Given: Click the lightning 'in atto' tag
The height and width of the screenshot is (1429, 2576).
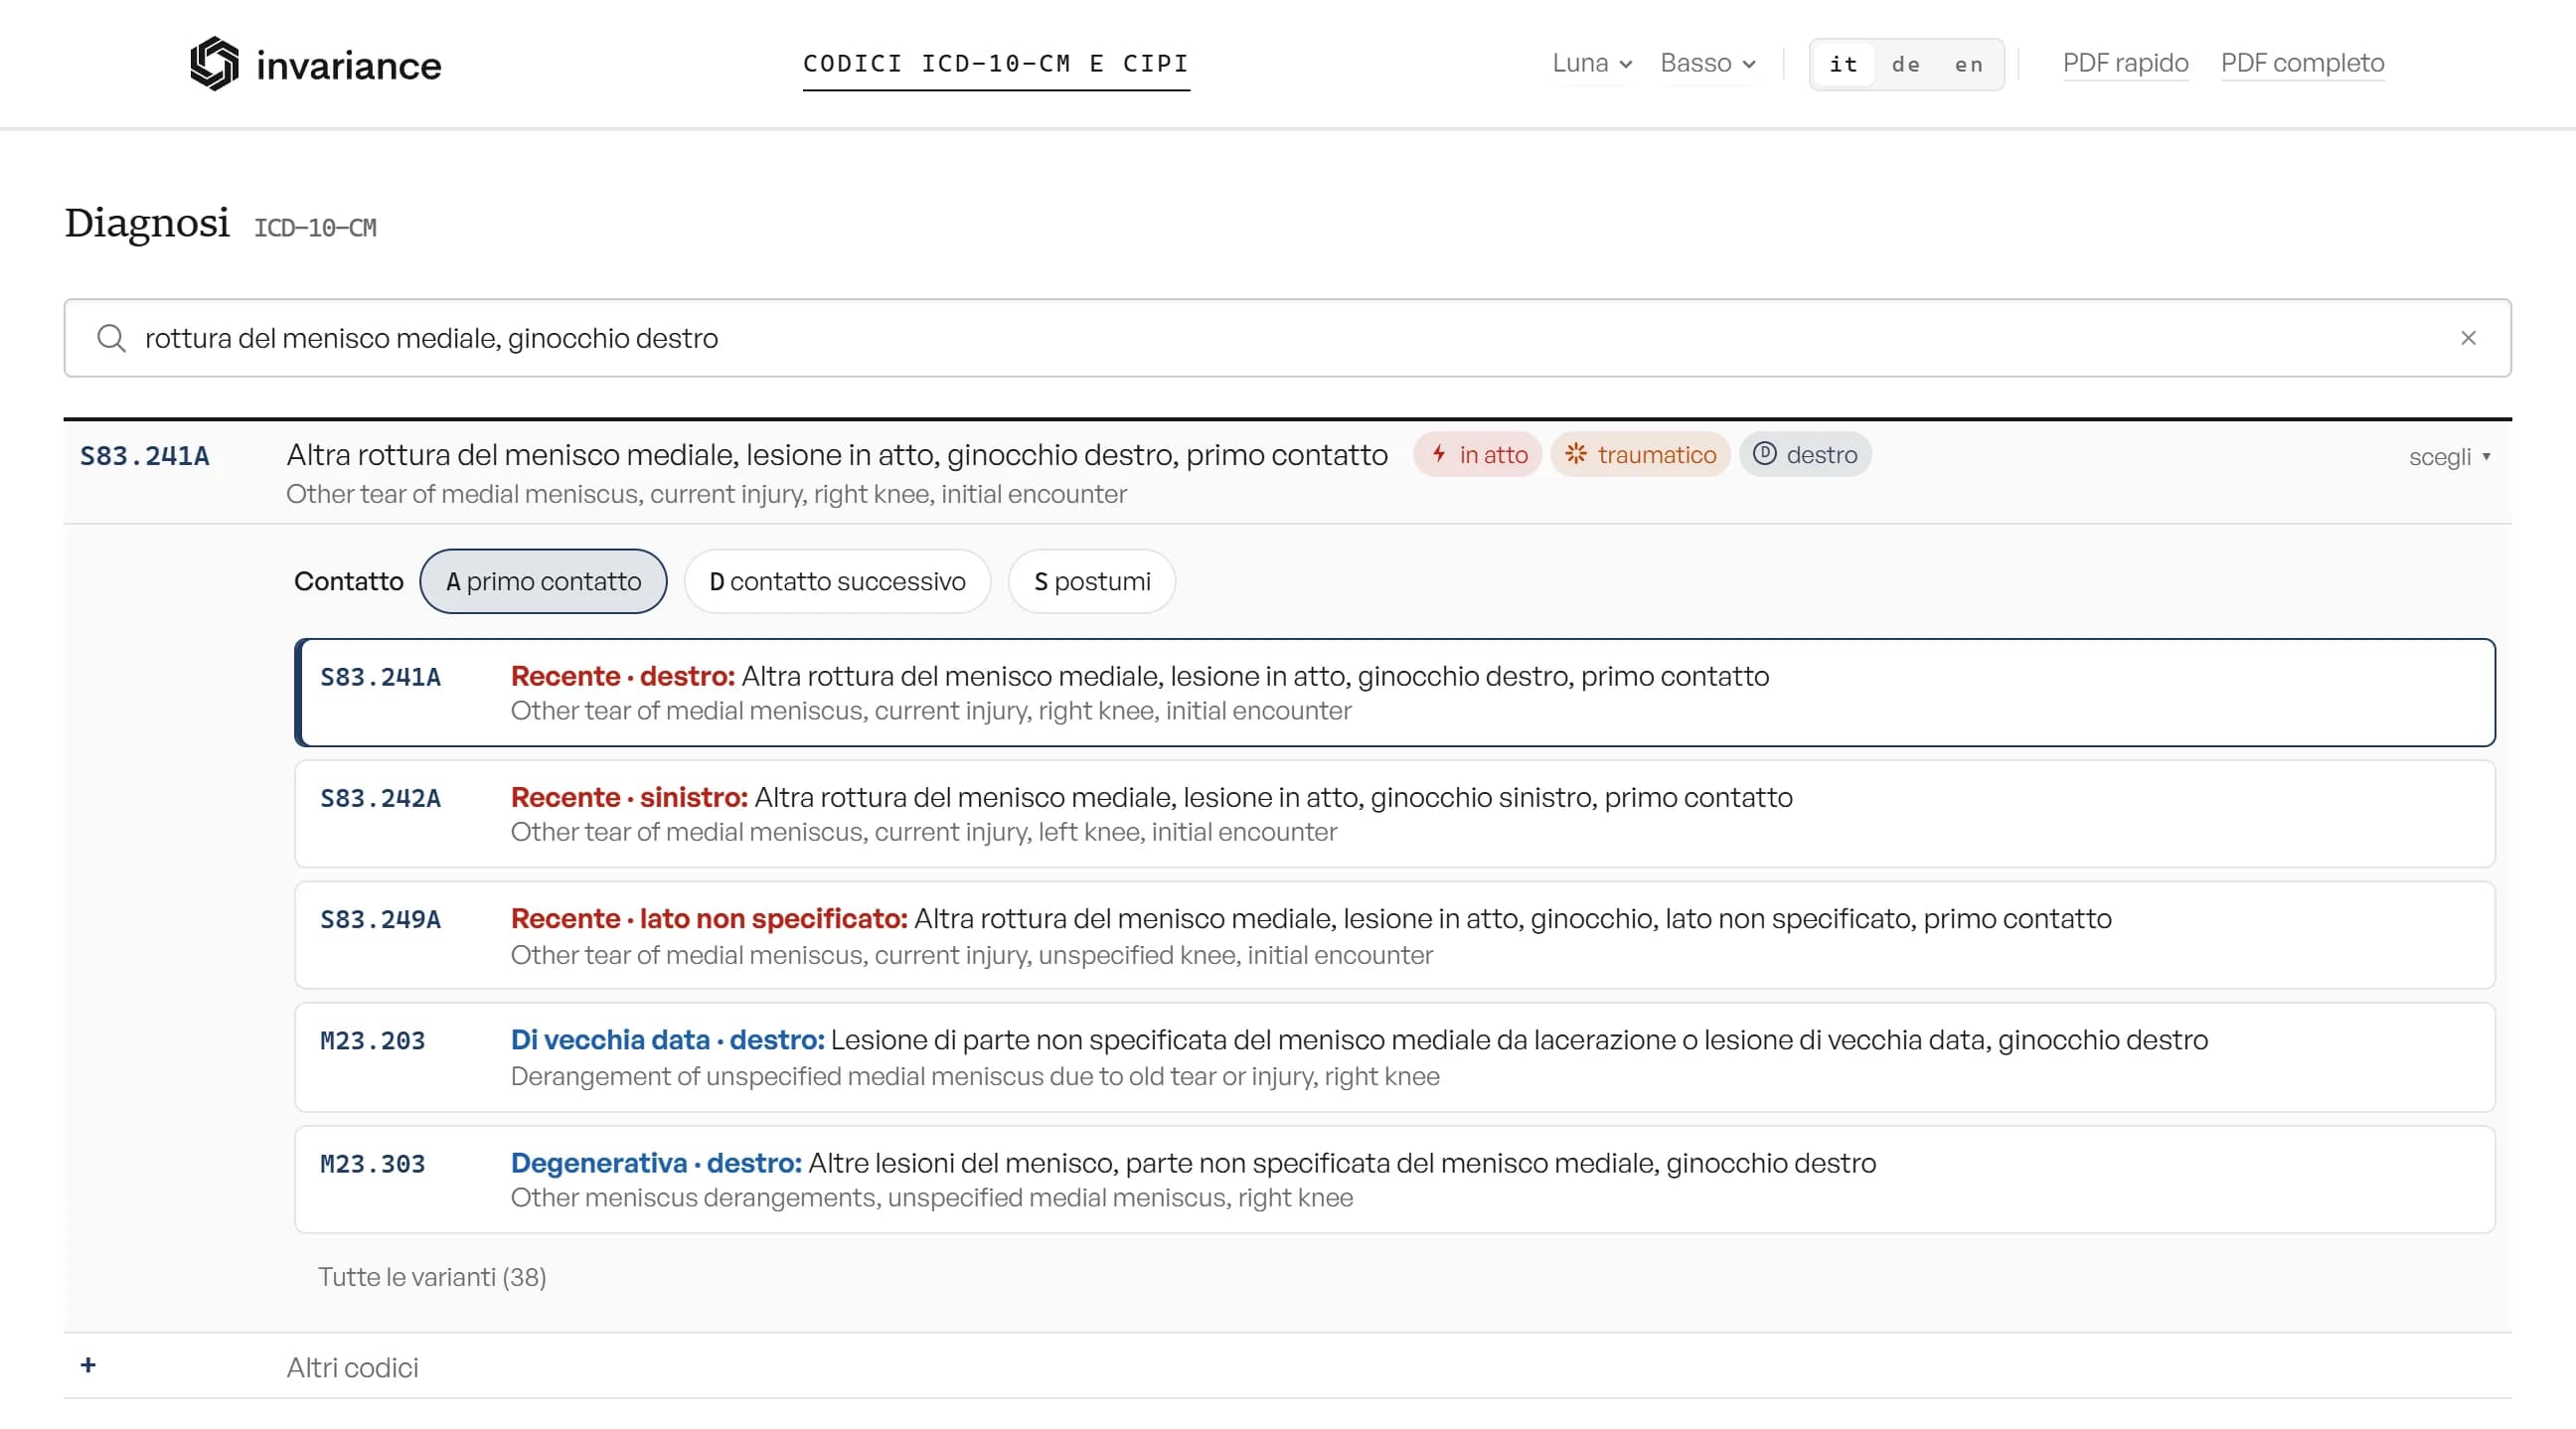Looking at the screenshot, I should pos(1477,455).
